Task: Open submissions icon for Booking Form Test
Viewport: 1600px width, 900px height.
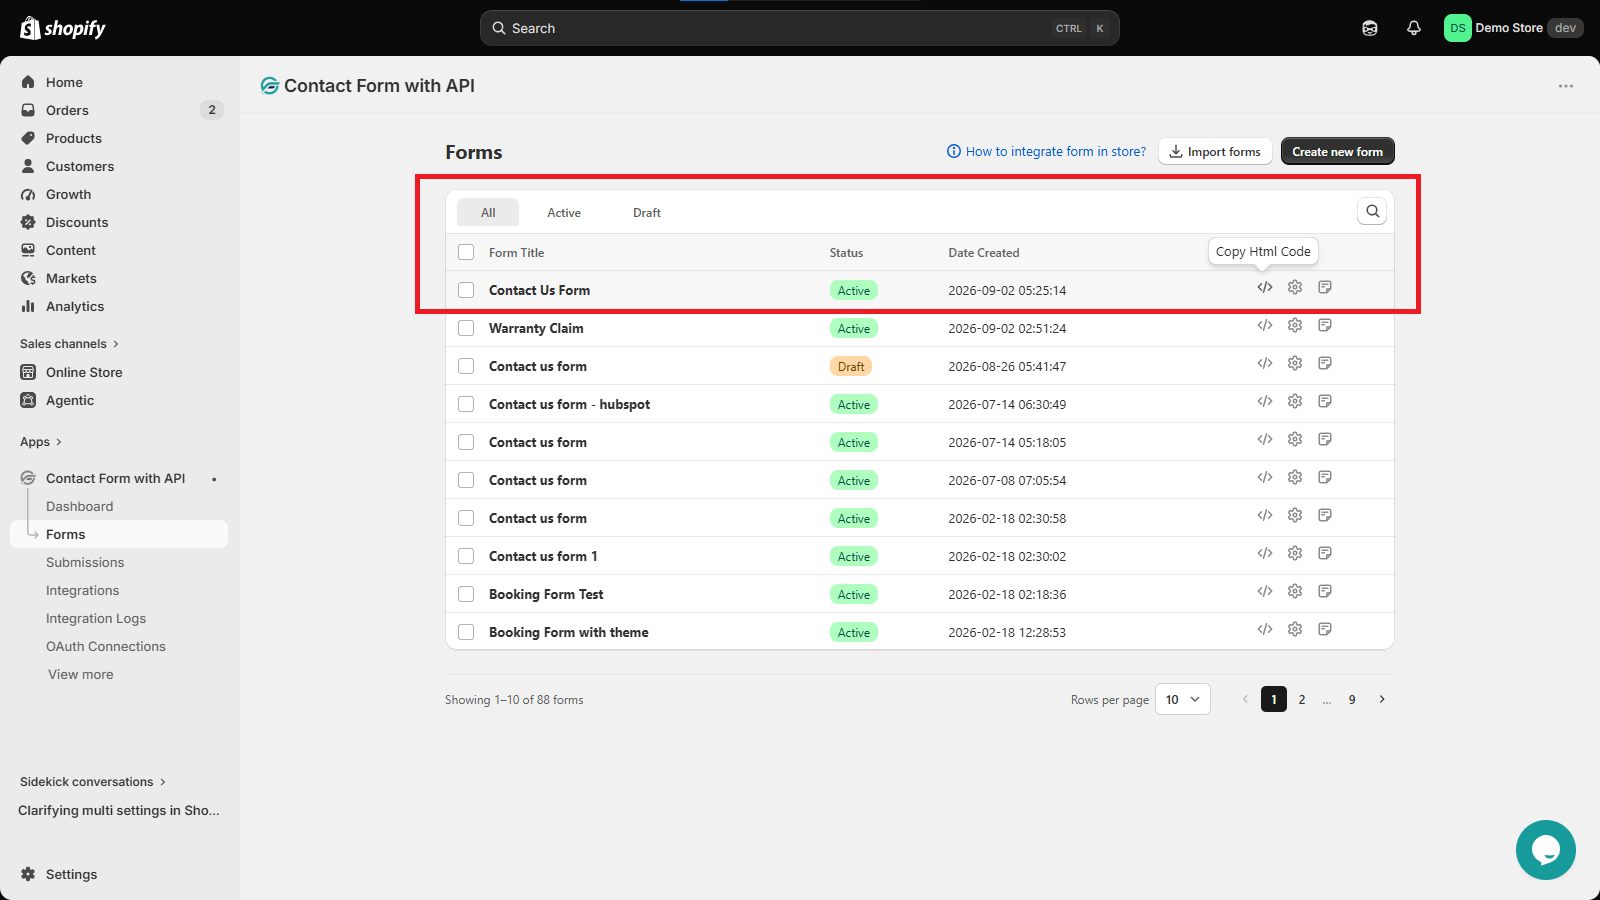Action: point(1325,591)
